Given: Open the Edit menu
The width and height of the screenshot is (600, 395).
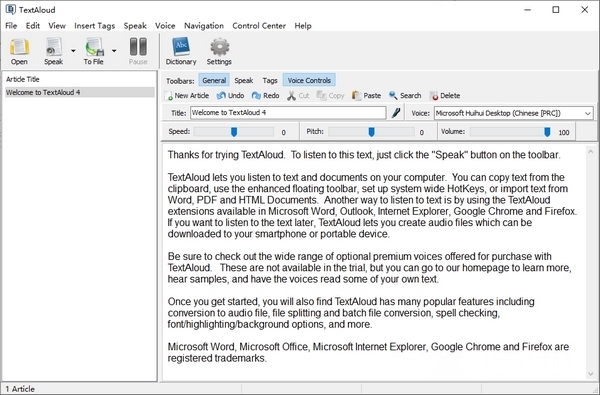Looking at the screenshot, I should pyautogui.click(x=33, y=26).
